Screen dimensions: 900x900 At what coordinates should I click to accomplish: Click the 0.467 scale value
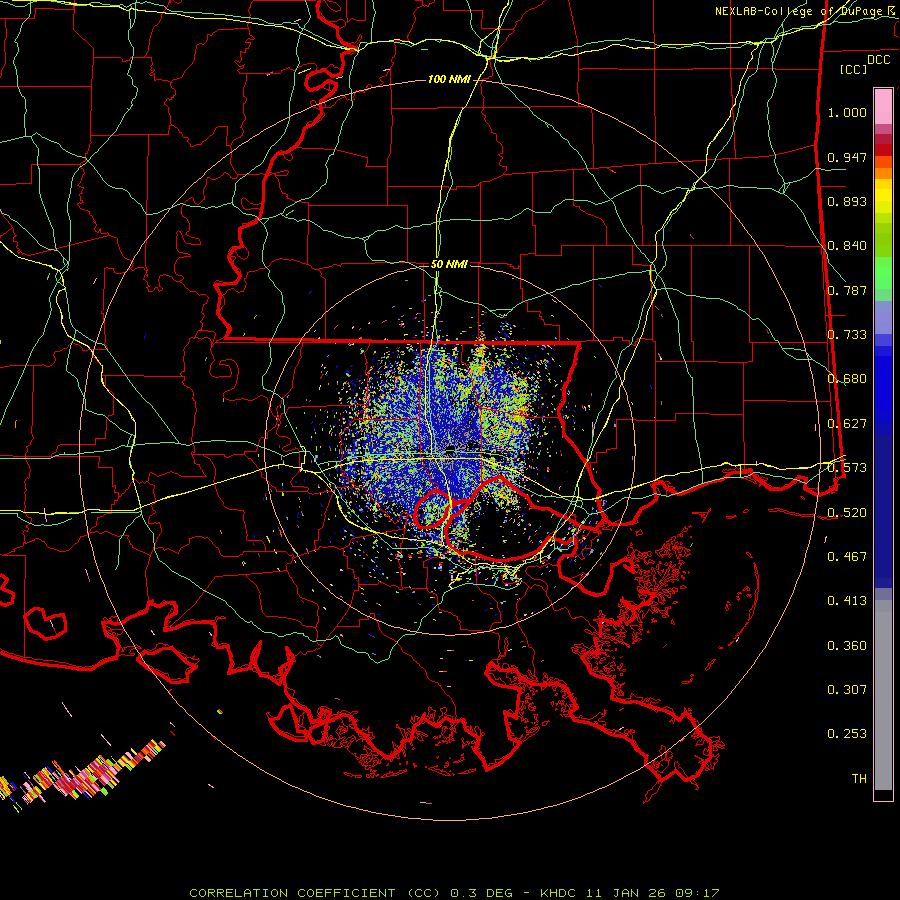[x=847, y=557]
